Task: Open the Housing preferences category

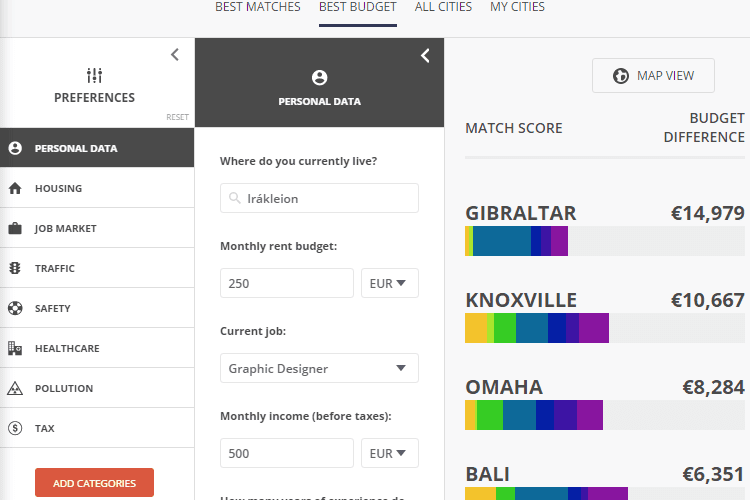Action: (x=97, y=188)
